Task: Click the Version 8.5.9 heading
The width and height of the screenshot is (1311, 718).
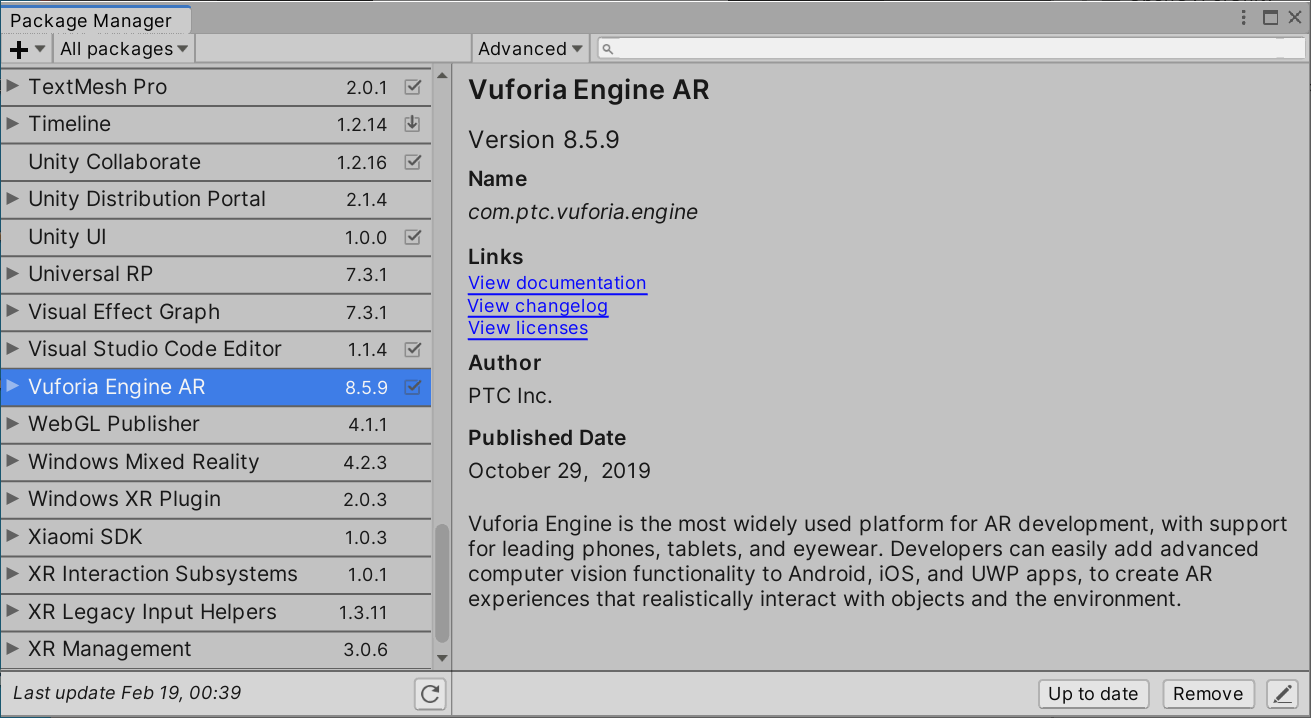Action: coord(544,140)
